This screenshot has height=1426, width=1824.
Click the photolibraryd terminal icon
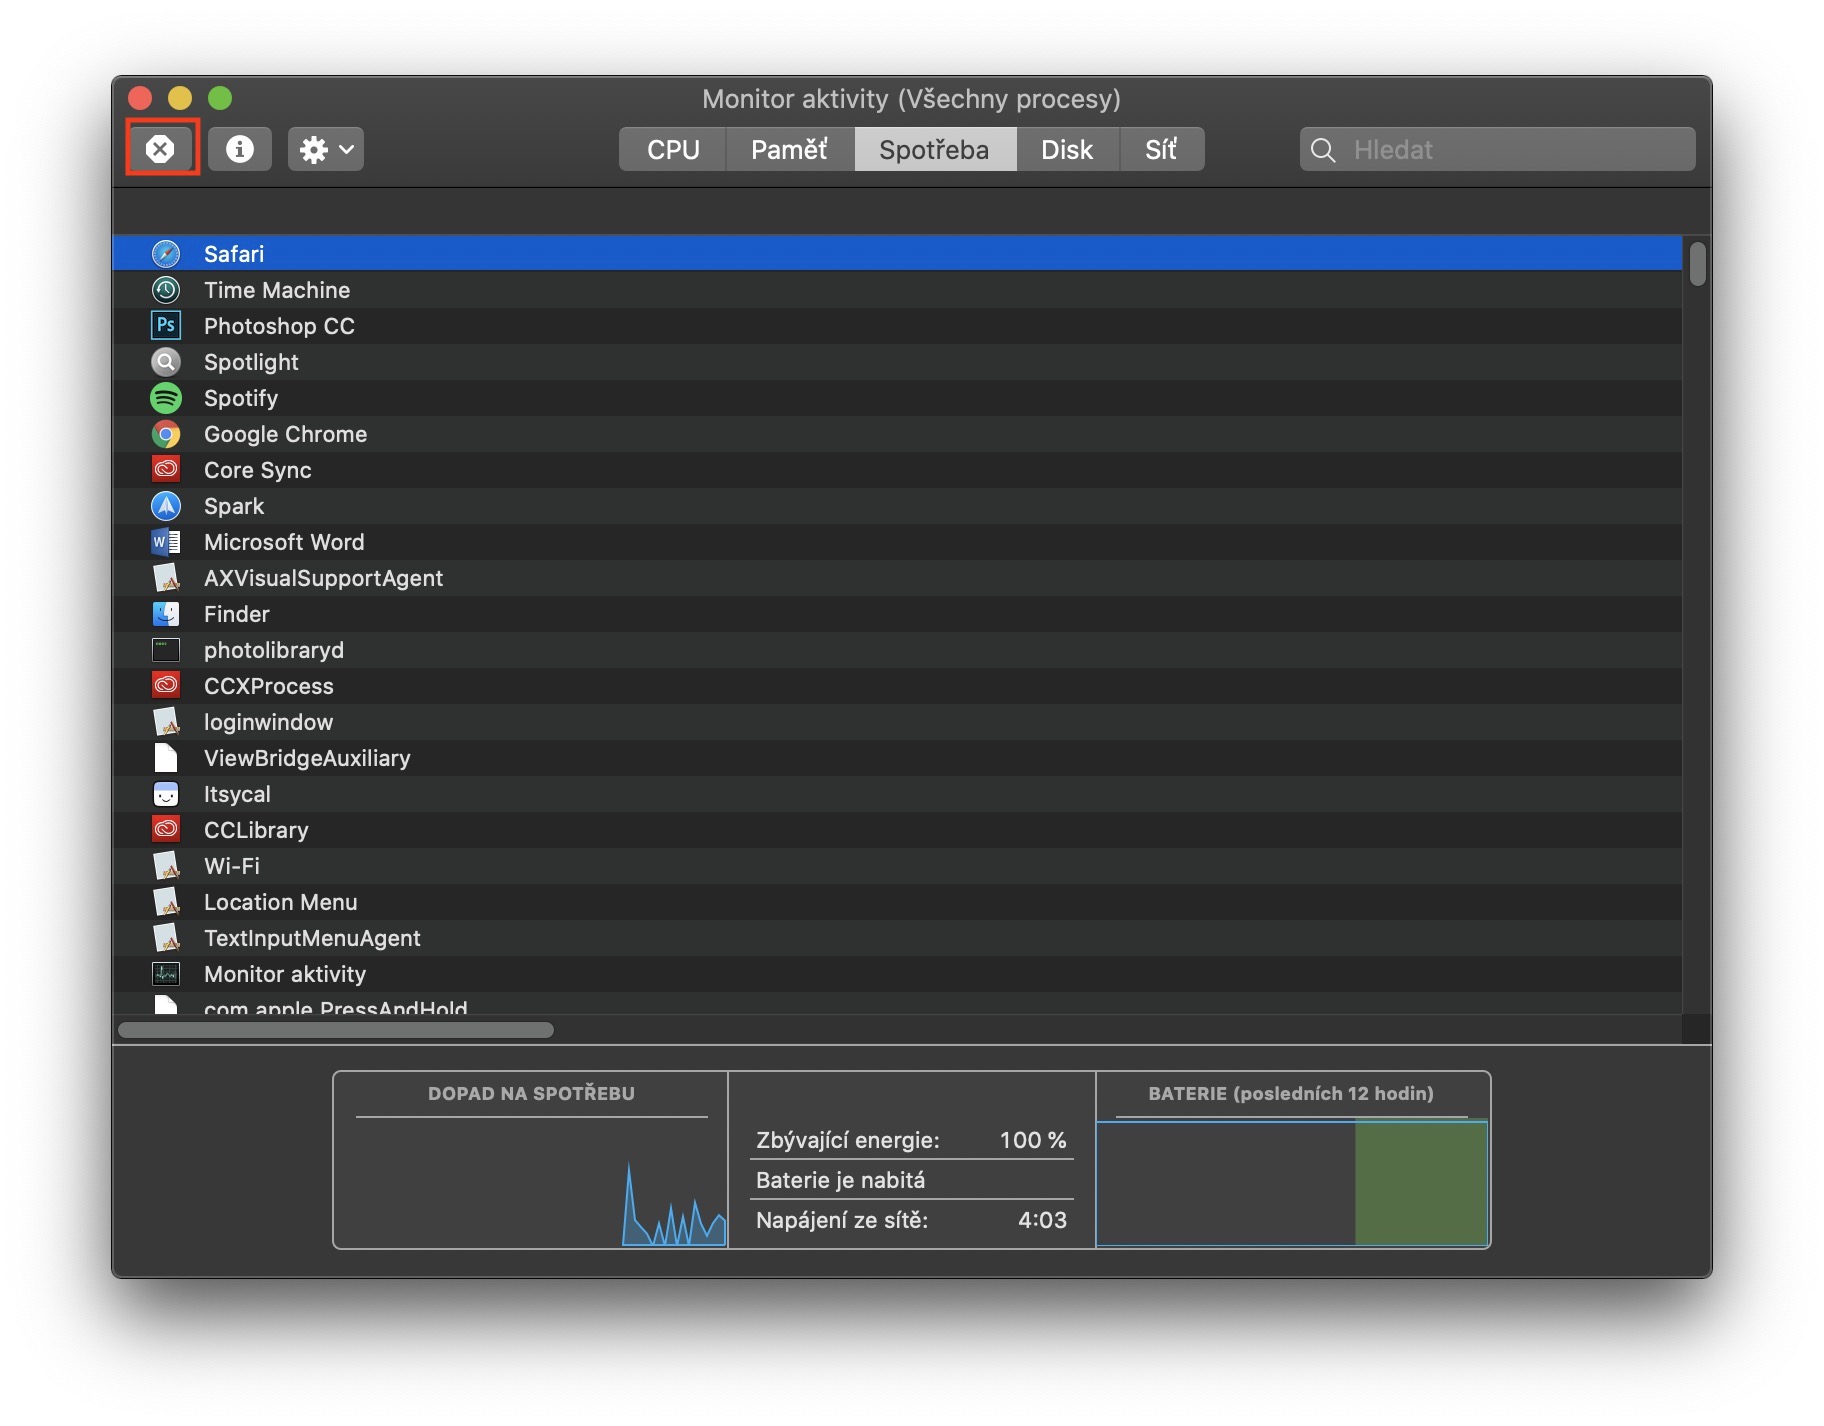[166, 650]
